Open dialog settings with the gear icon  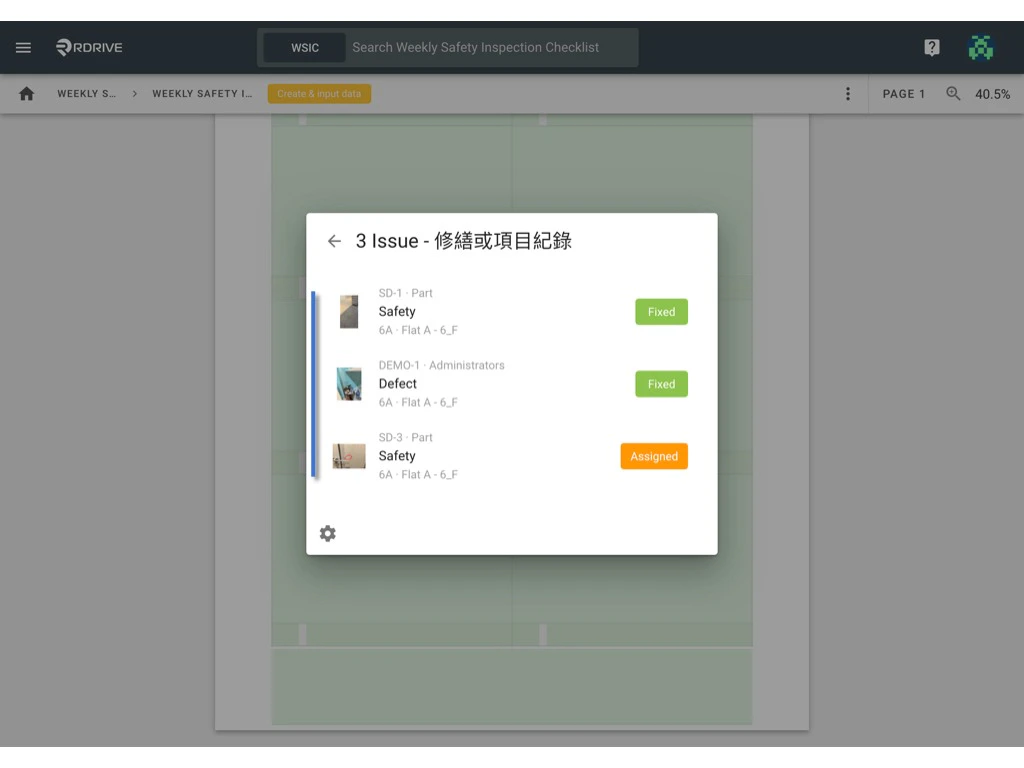pyautogui.click(x=327, y=533)
